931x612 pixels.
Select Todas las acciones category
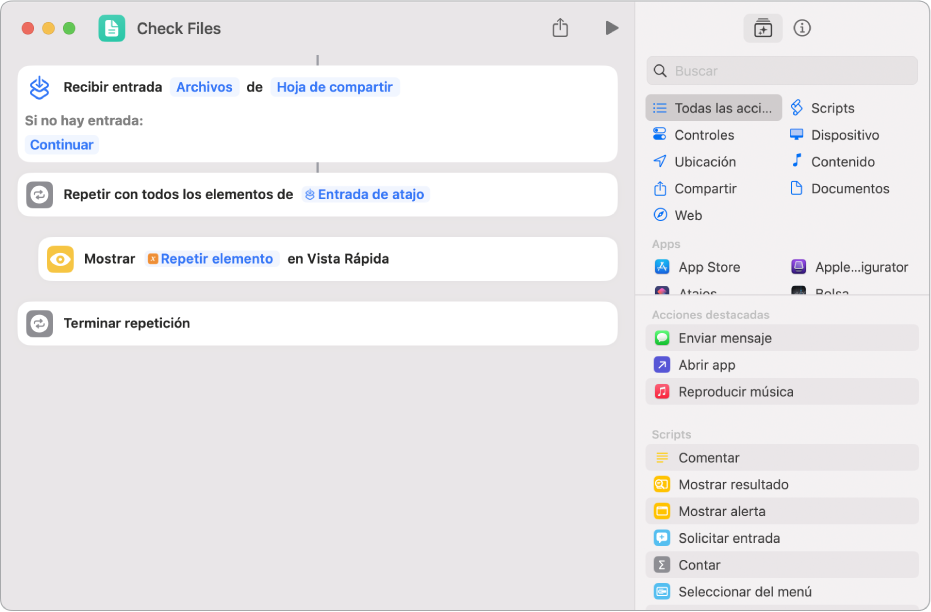pyautogui.click(x=714, y=108)
